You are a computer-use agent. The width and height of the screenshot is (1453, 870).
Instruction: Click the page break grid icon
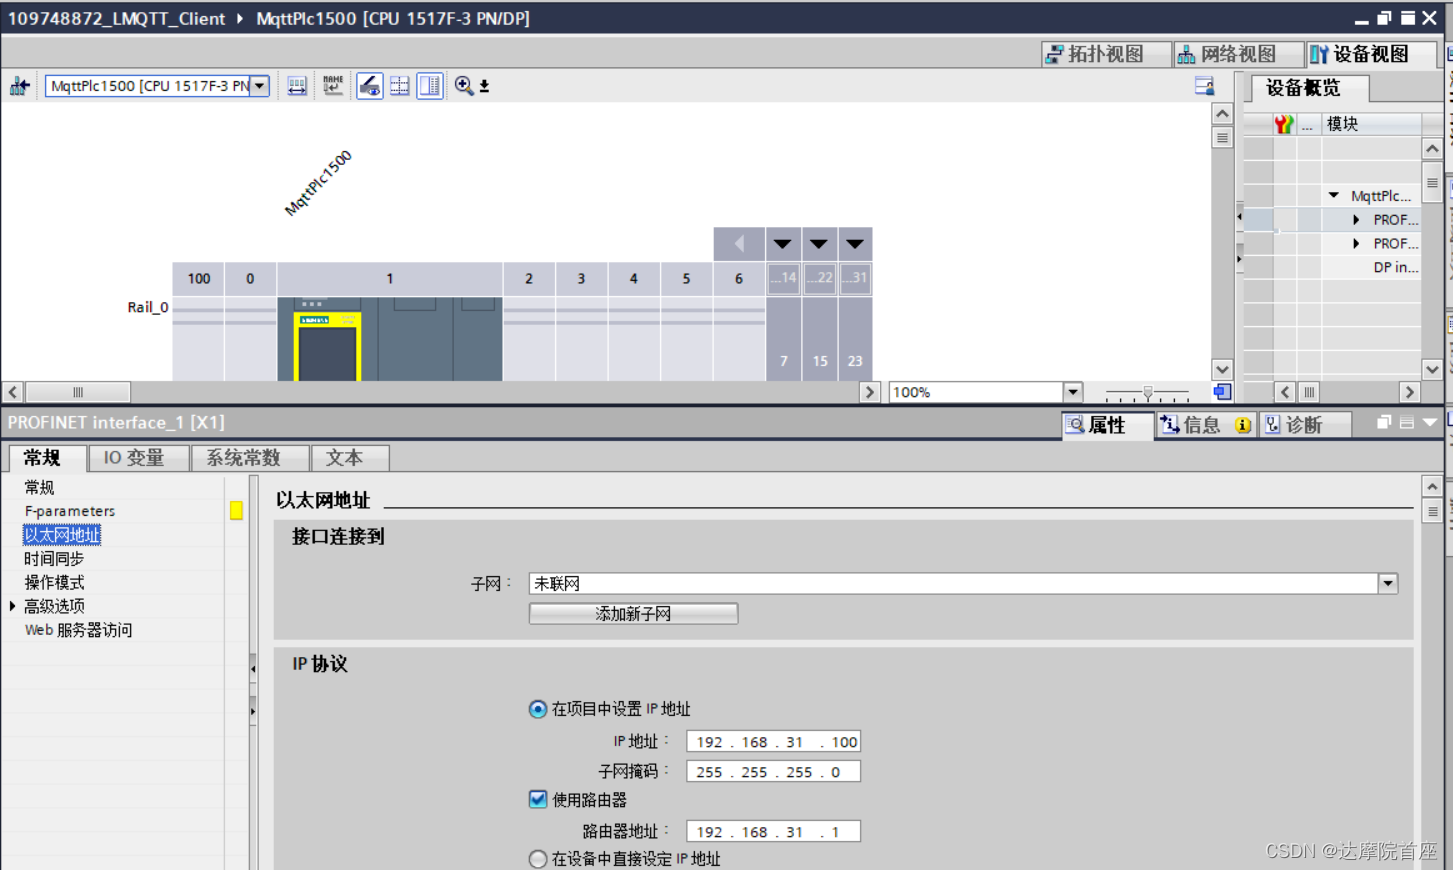coord(399,86)
